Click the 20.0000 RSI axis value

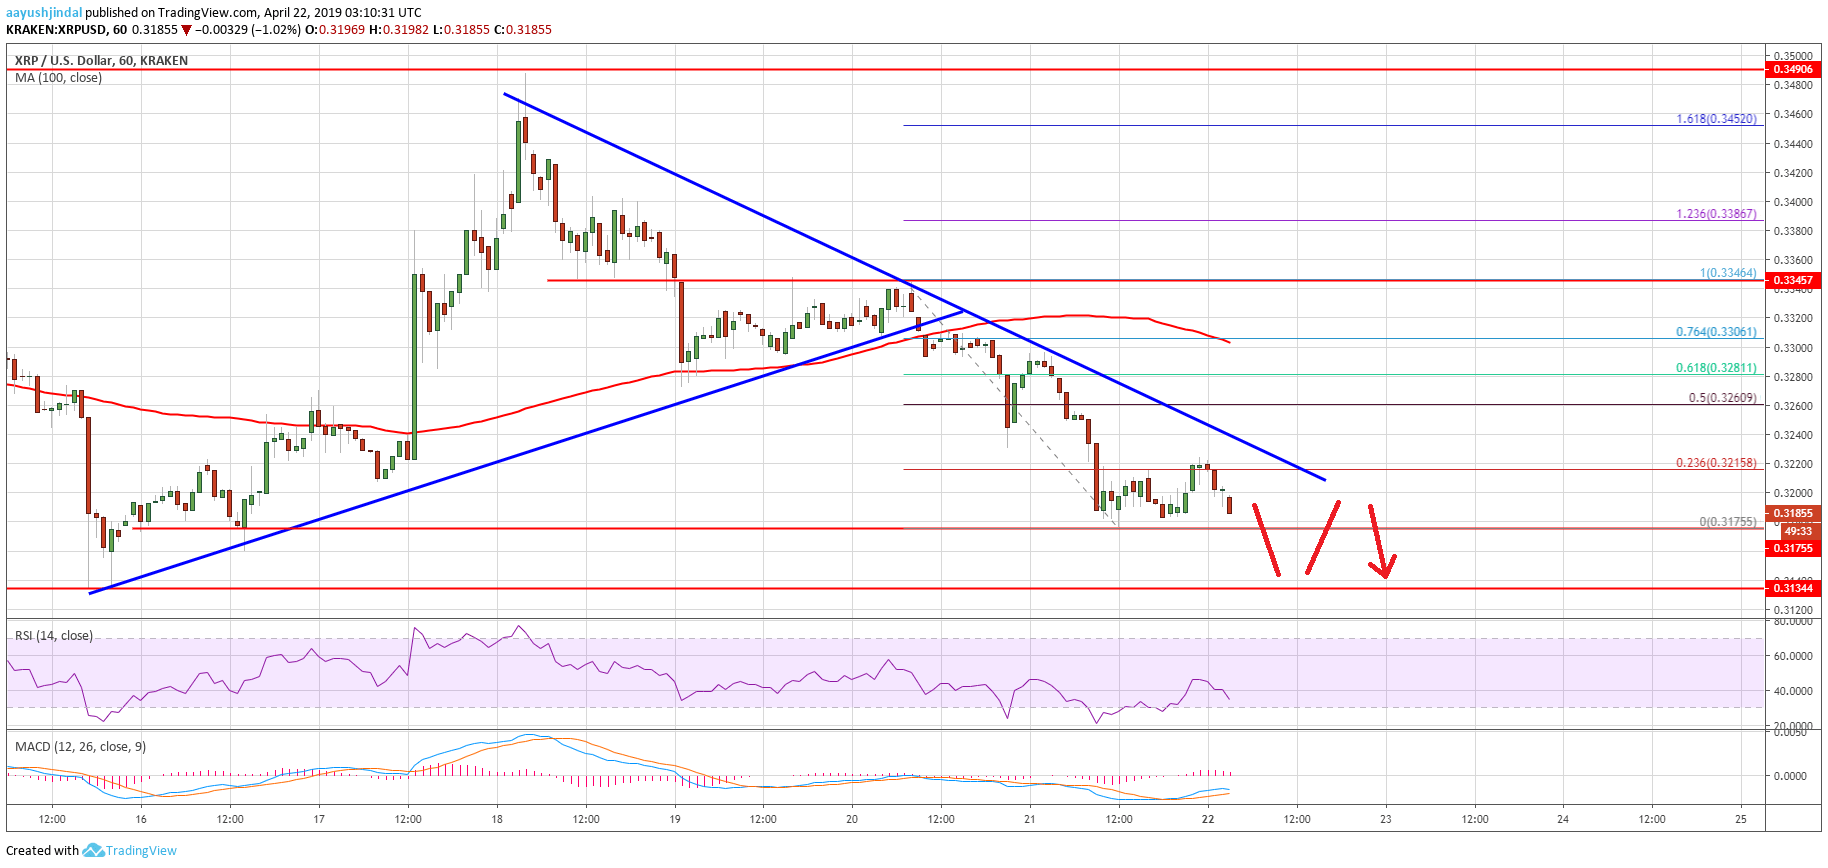(1793, 726)
